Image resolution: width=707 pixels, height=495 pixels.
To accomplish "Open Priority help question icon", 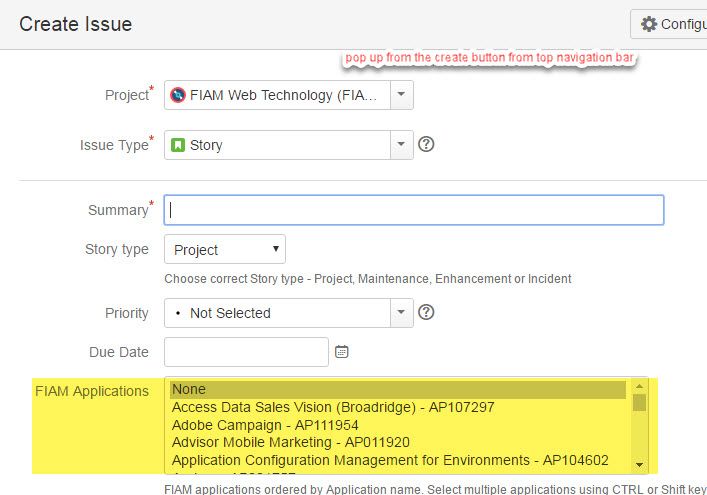I will (x=426, y=312).
